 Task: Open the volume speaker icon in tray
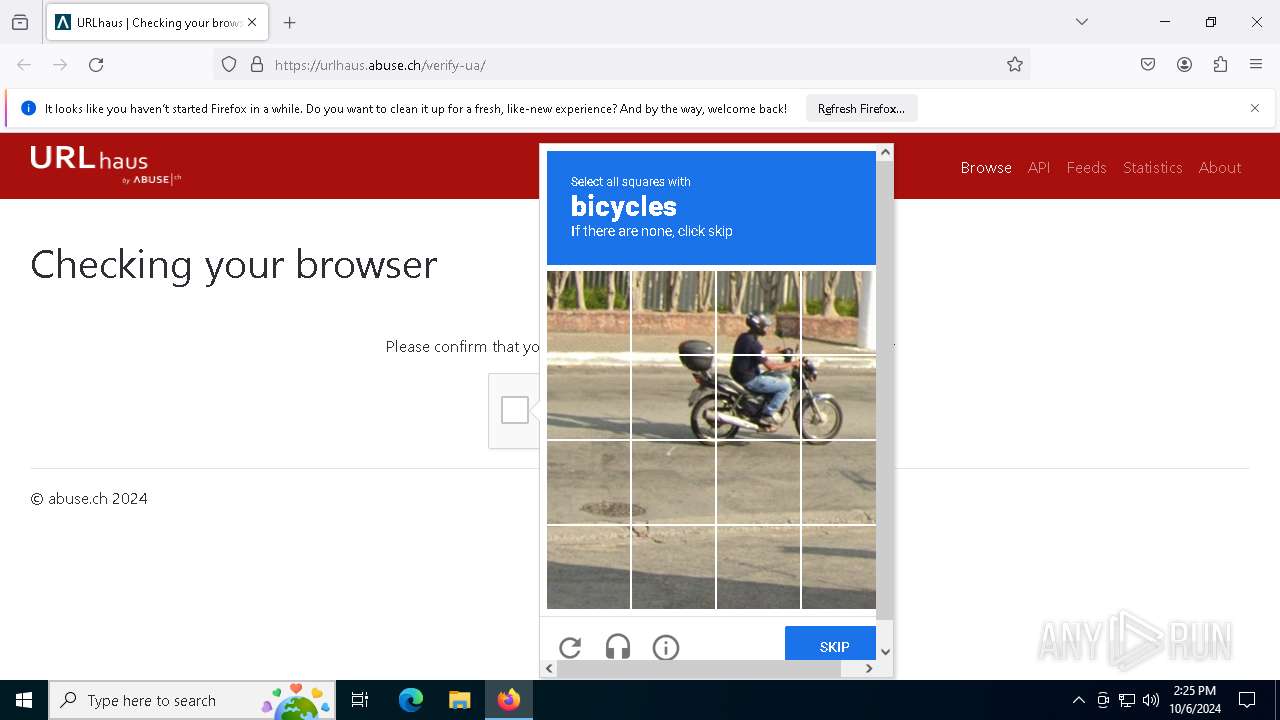click(1151, 700)
